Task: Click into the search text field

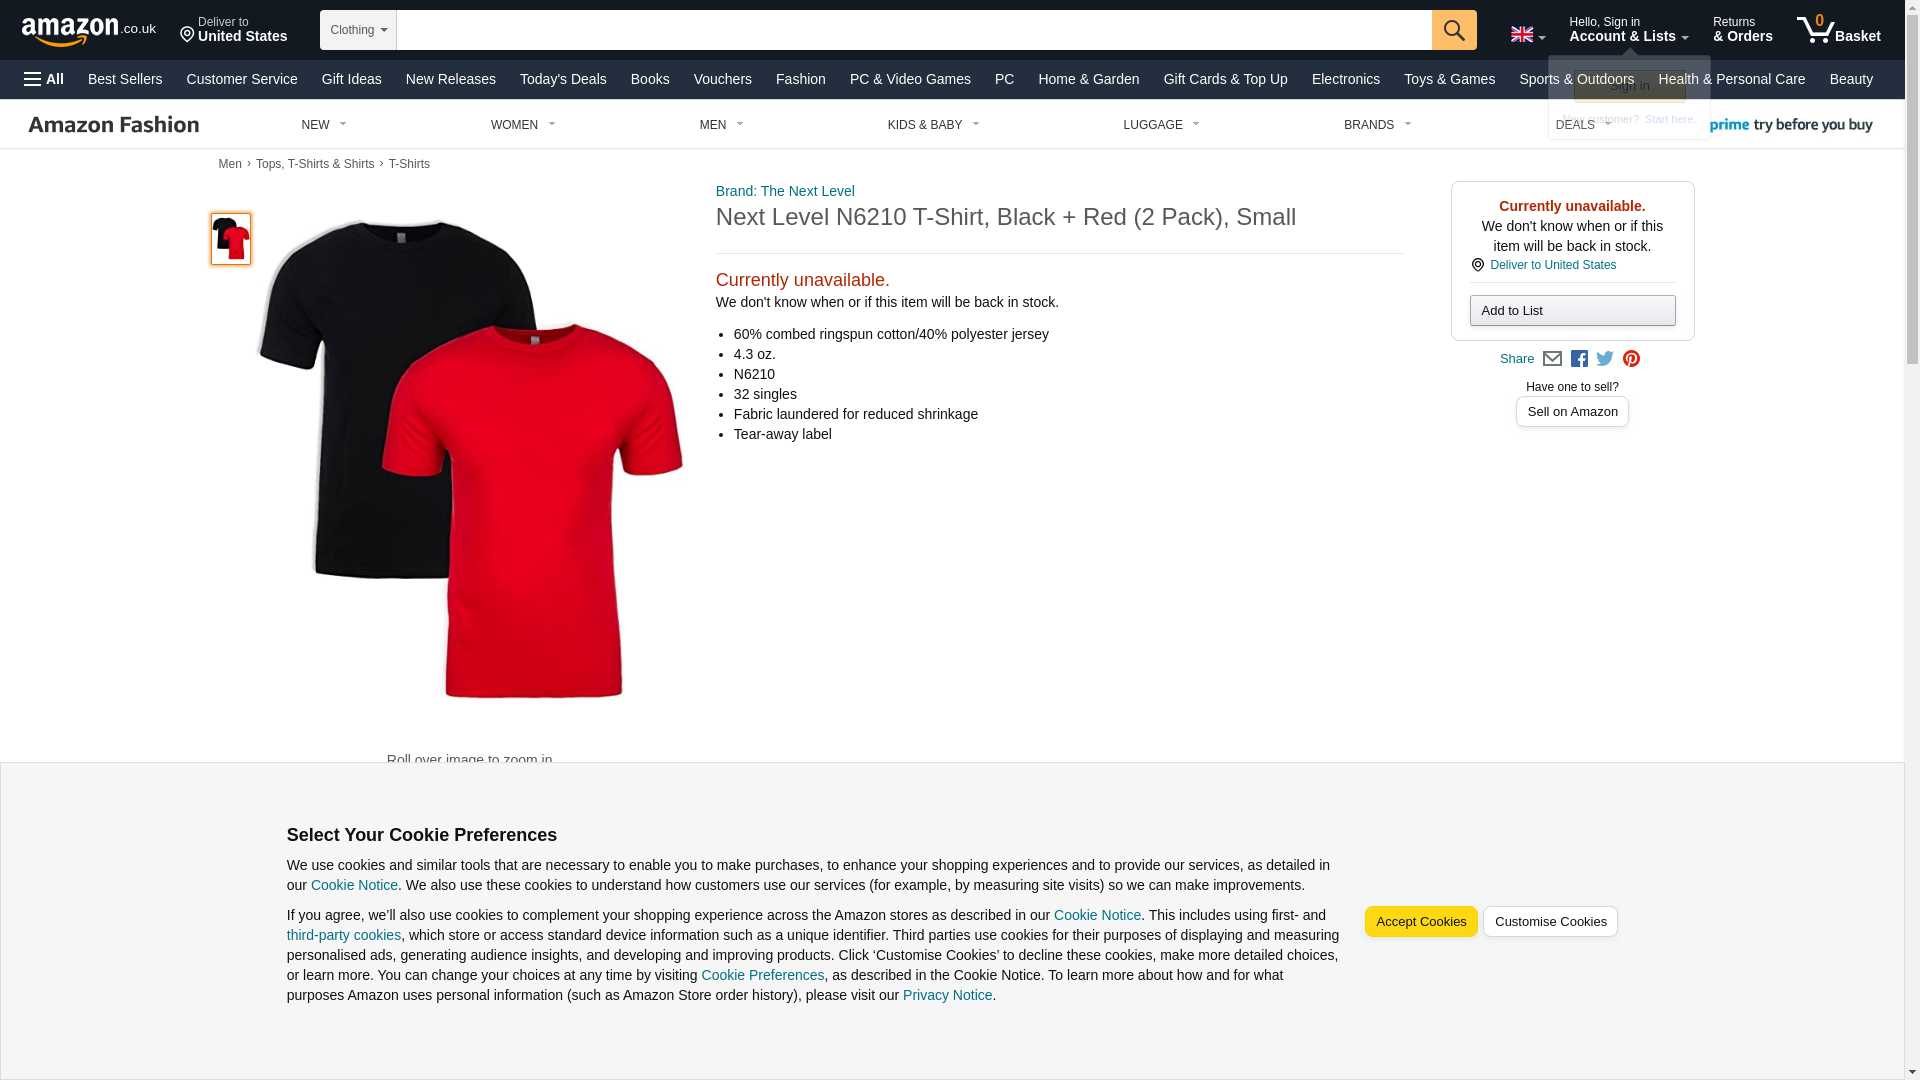Action: [914, 30]
